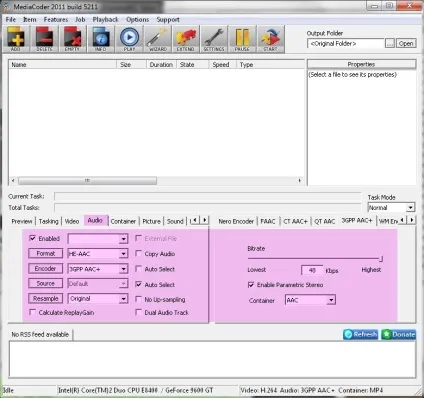Click right scroll arrow of encoder tabs

click(x=412, y=220)
